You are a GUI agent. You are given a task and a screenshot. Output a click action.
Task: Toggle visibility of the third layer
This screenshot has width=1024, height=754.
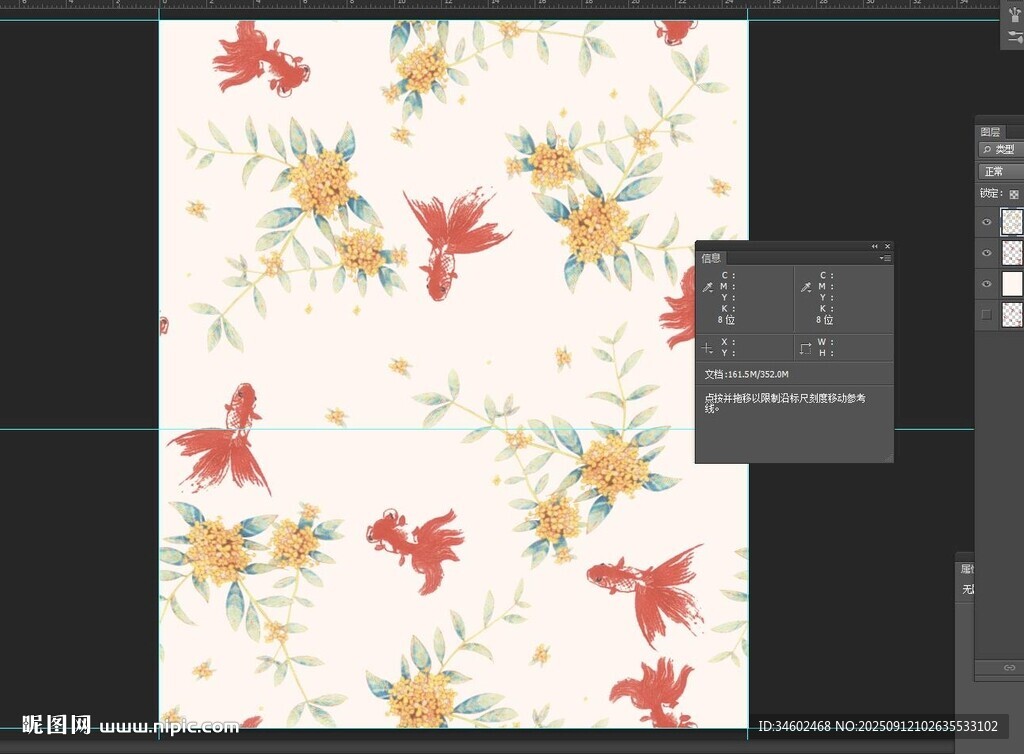987,284
